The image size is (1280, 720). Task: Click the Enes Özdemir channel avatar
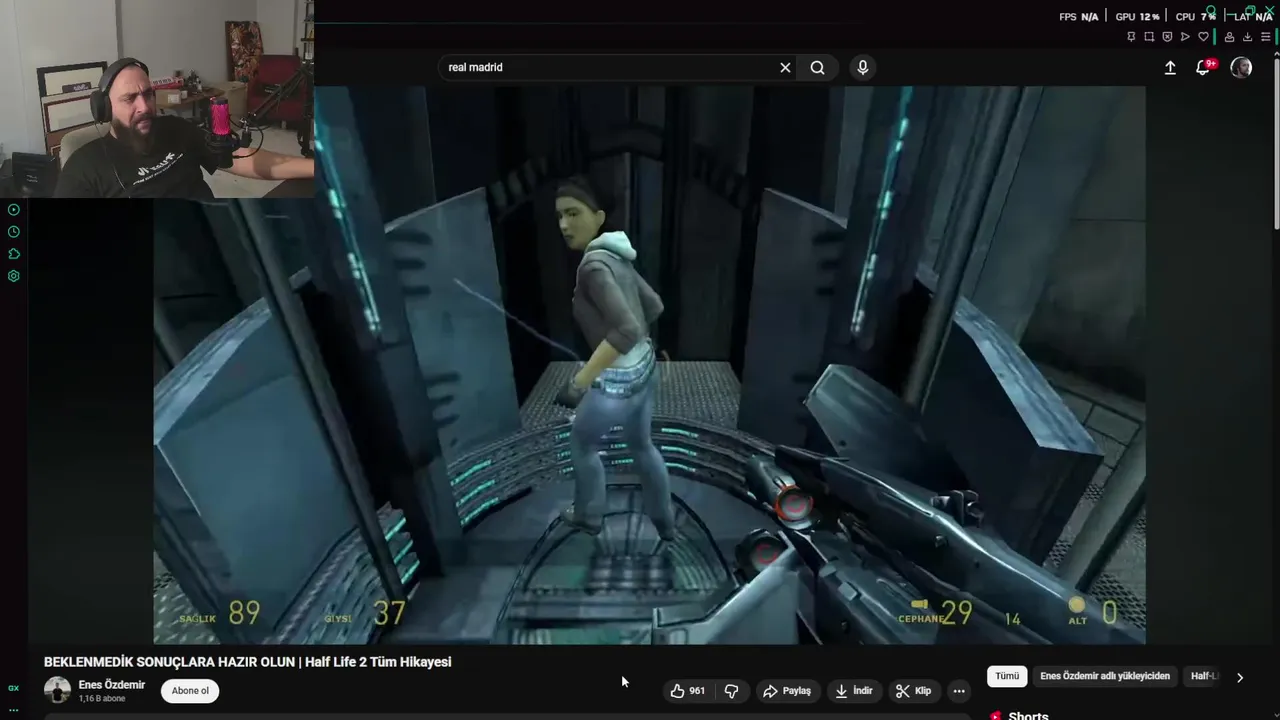(x=57, y=690)
